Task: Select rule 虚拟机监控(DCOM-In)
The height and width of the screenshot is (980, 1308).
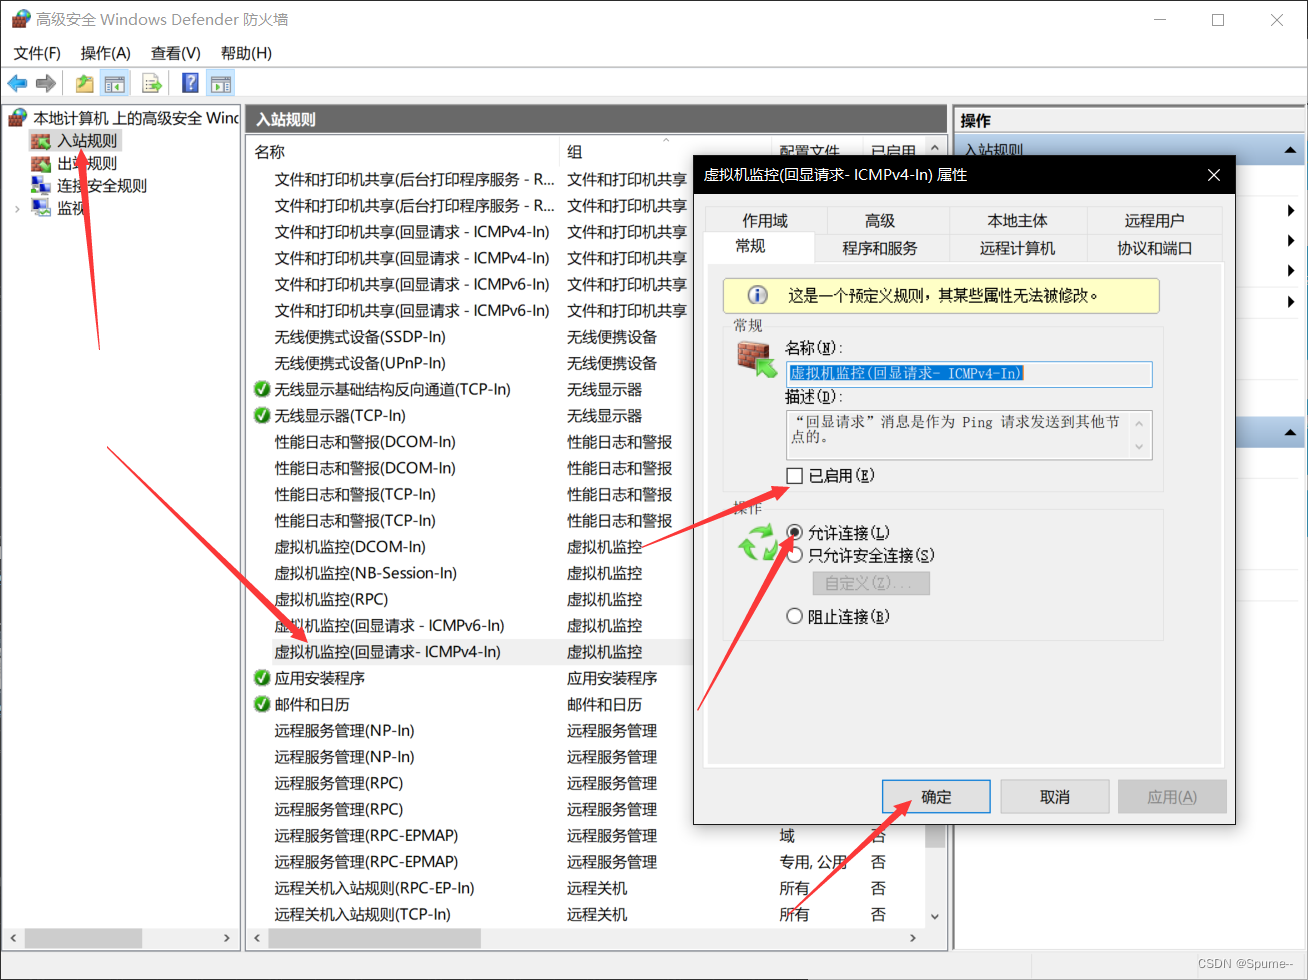Action: (350, 547)
